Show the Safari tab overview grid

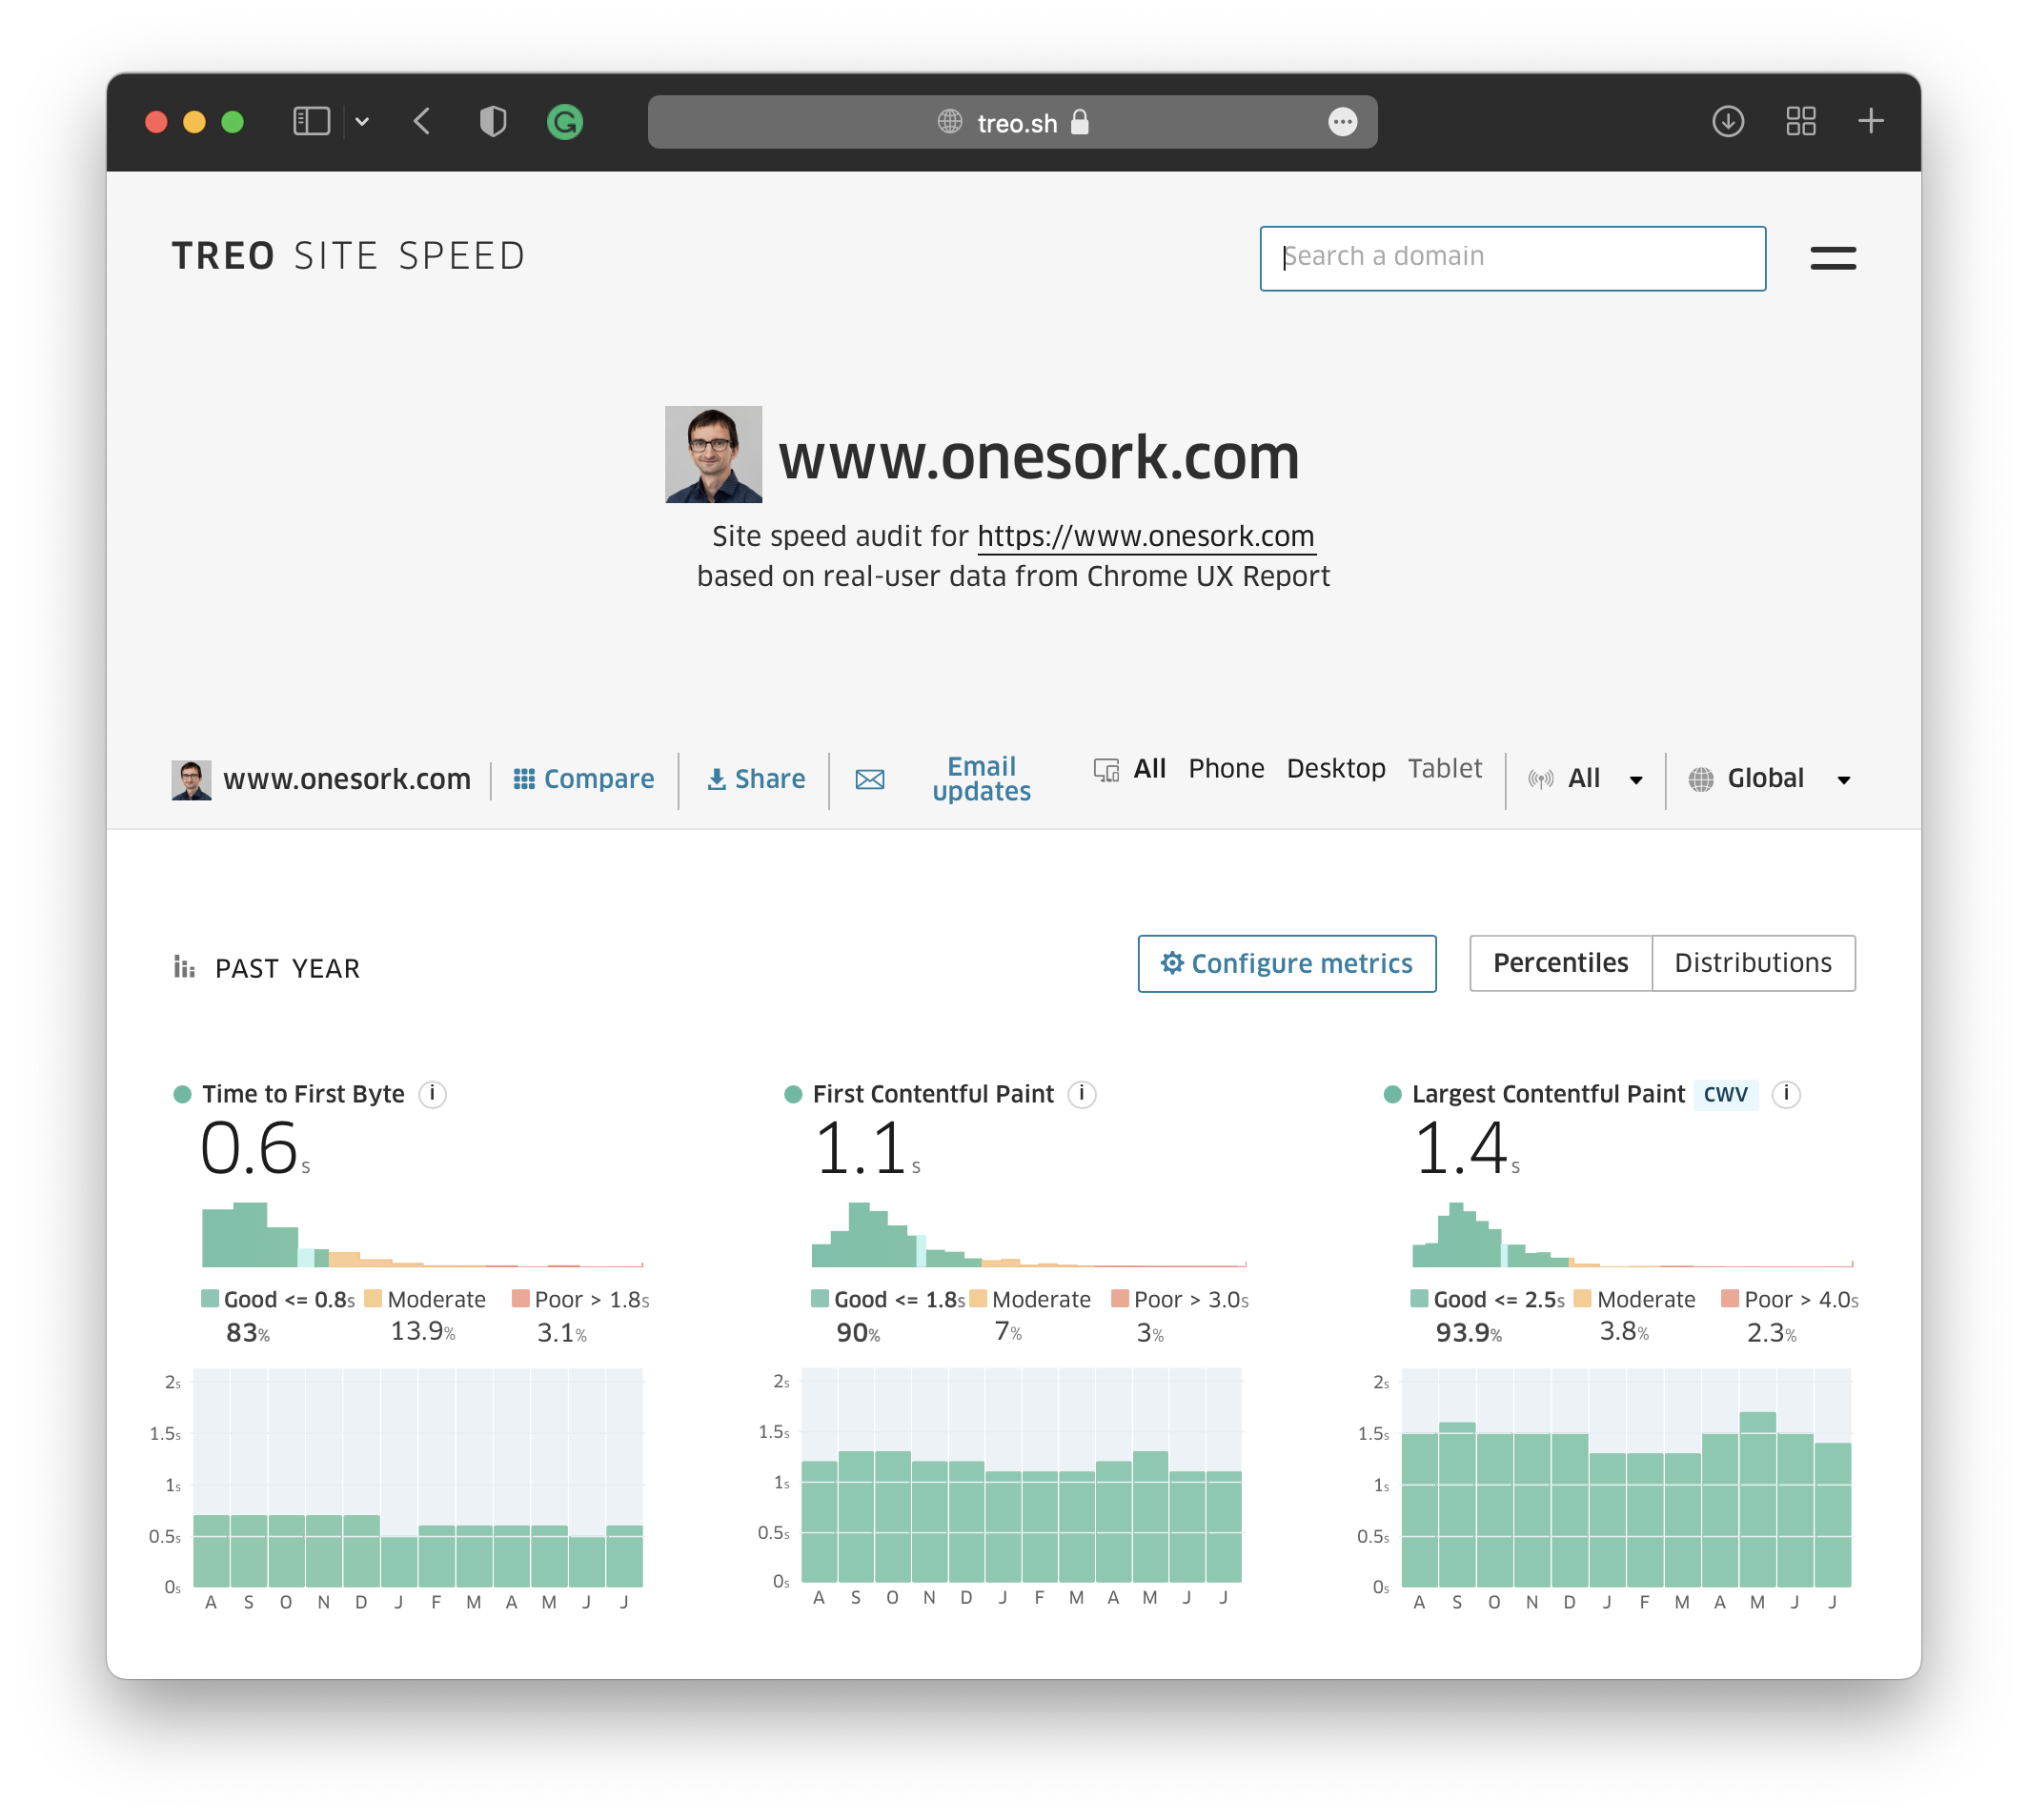point(1800,122)
